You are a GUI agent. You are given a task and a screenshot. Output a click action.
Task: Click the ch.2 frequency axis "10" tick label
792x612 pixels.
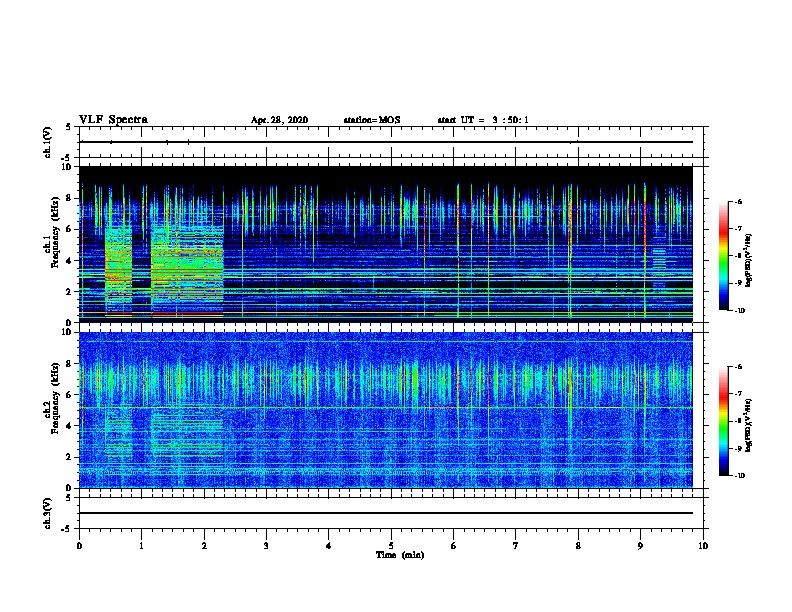[x=66, y=332]
